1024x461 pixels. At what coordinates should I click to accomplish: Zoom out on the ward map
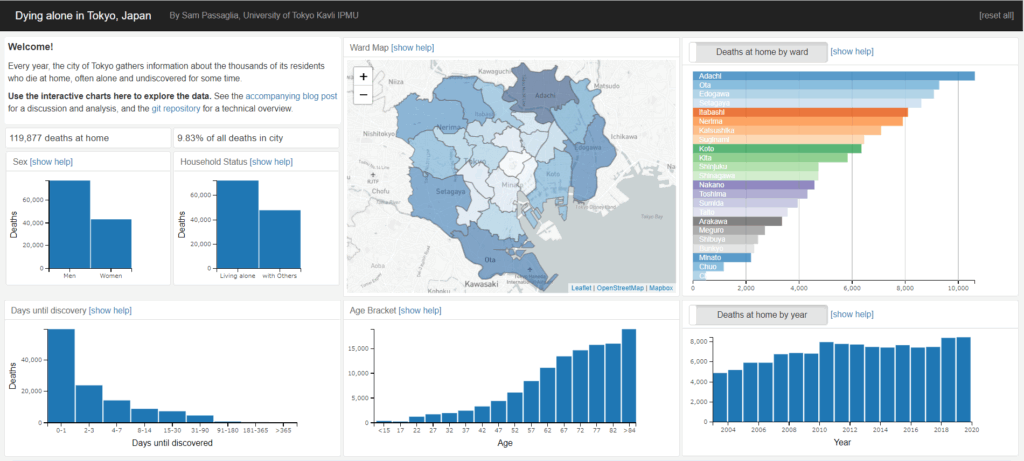(362, 95)
